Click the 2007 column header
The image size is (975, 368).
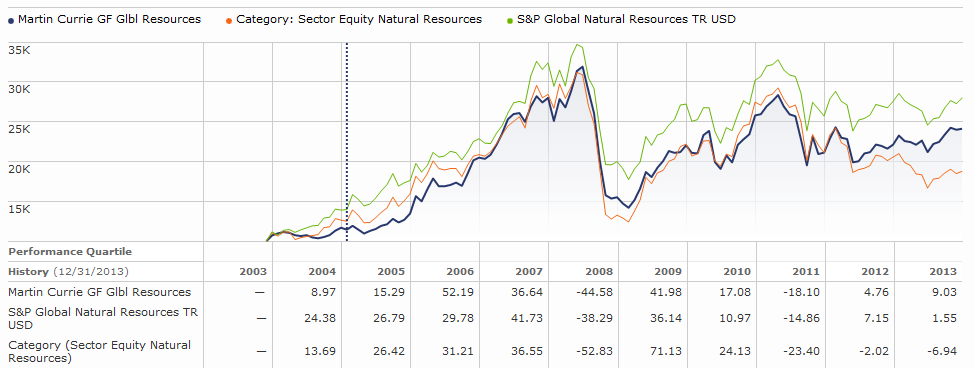529,272
